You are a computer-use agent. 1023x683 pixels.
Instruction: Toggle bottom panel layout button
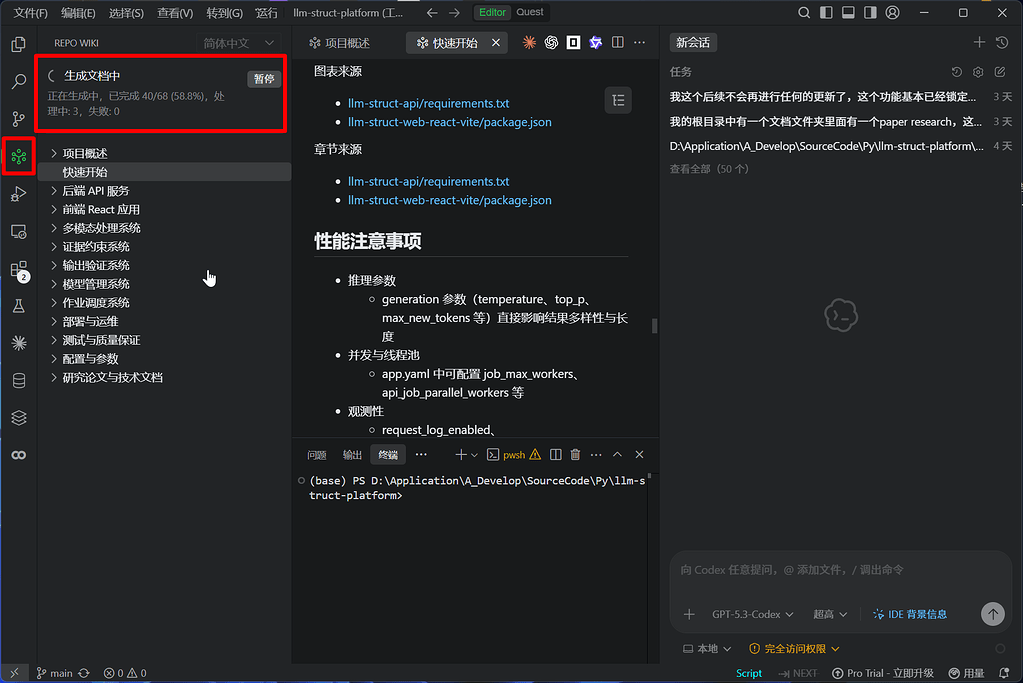[x=848, y=12]
